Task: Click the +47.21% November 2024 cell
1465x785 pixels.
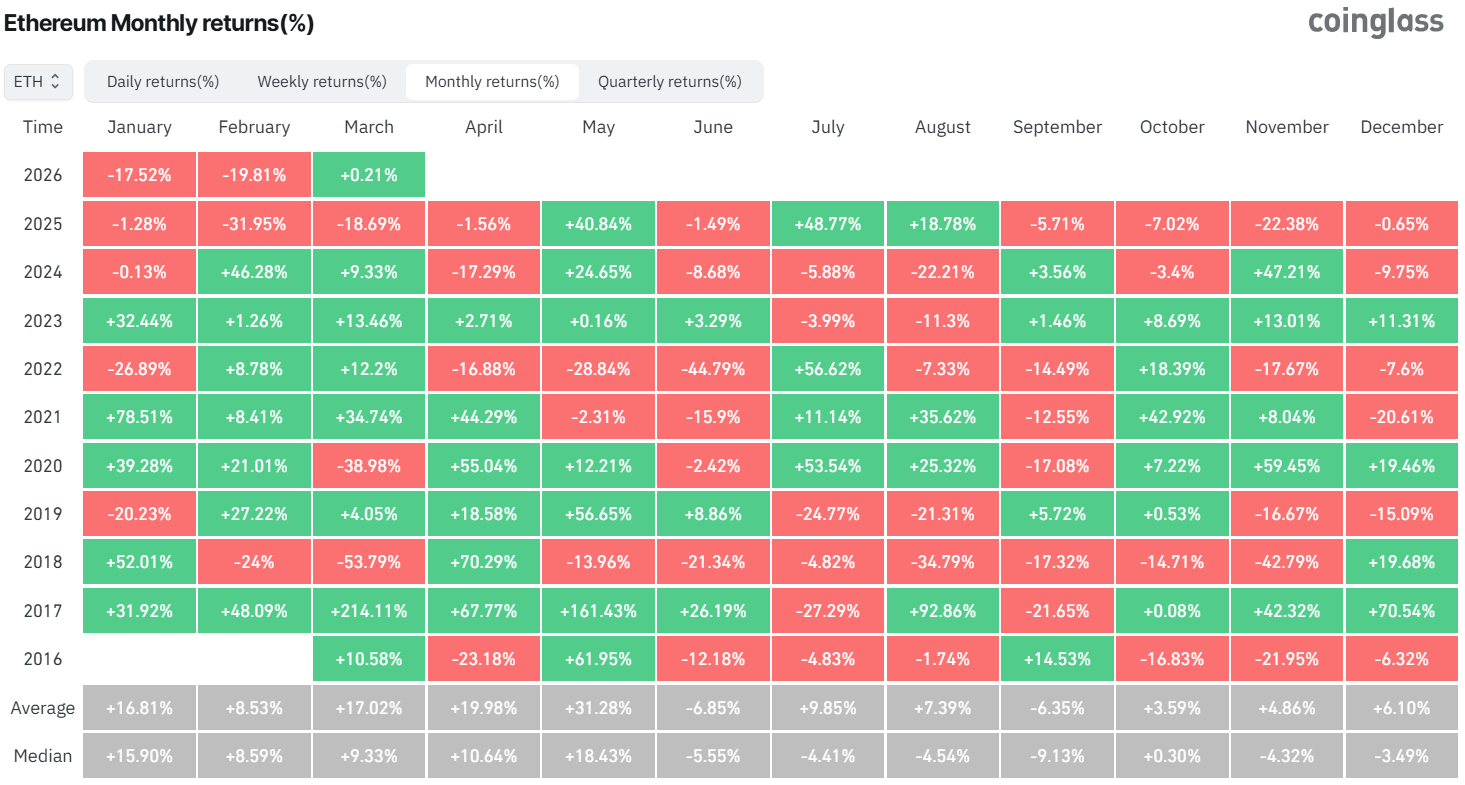Action: click(1287, 272)
